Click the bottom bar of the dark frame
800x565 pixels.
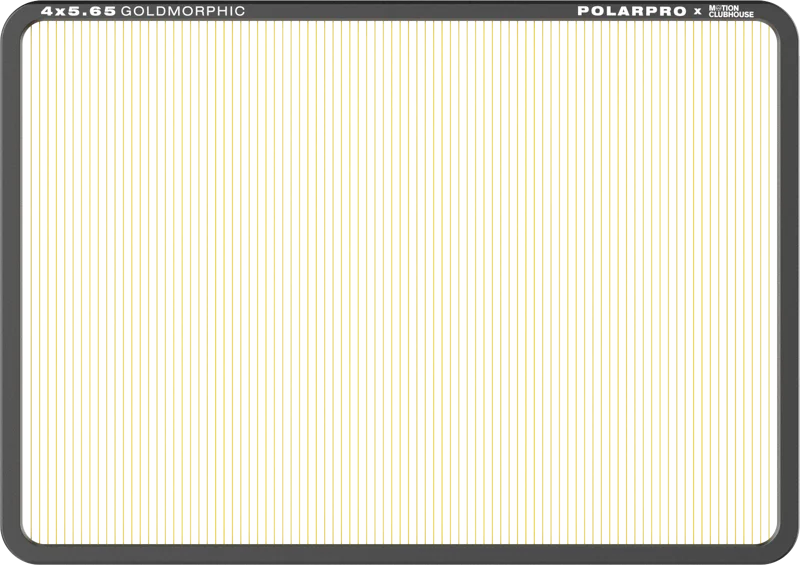[x=400, y=554]
